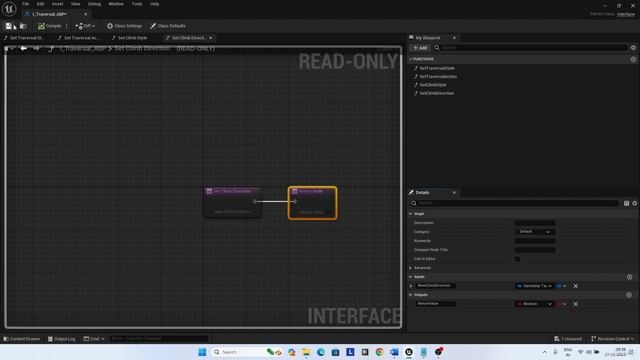Click the Browse to asset icon
This screenshot has width=640, height=360.
tap(23, 26)
